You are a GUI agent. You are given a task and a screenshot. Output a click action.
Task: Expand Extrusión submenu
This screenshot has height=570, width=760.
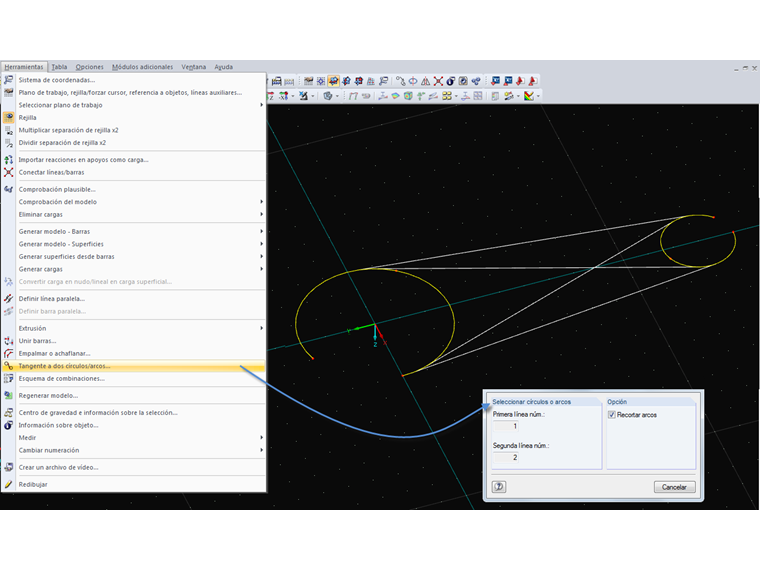(x=133, y=329)
